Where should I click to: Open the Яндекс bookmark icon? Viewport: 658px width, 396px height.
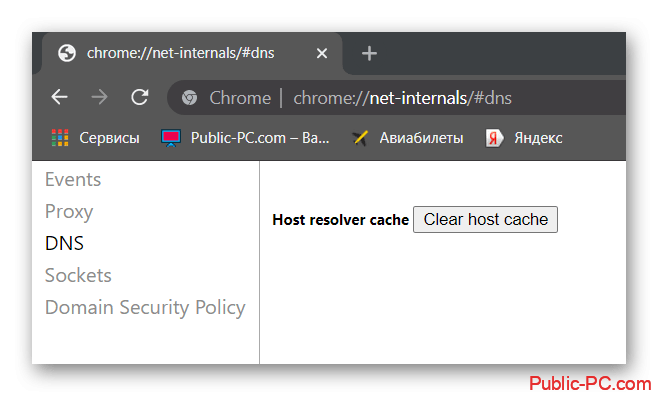pyautogui.click(x=494, y=138)
